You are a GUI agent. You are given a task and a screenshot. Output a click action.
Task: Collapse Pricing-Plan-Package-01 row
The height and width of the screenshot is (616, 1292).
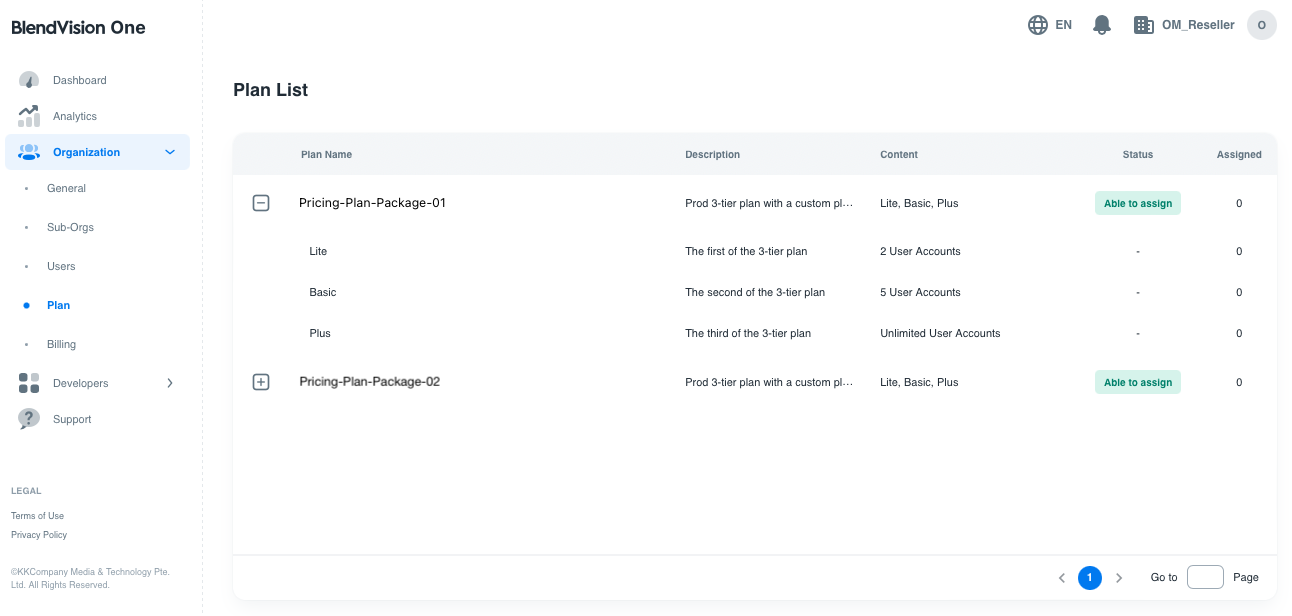coord(261,203)
